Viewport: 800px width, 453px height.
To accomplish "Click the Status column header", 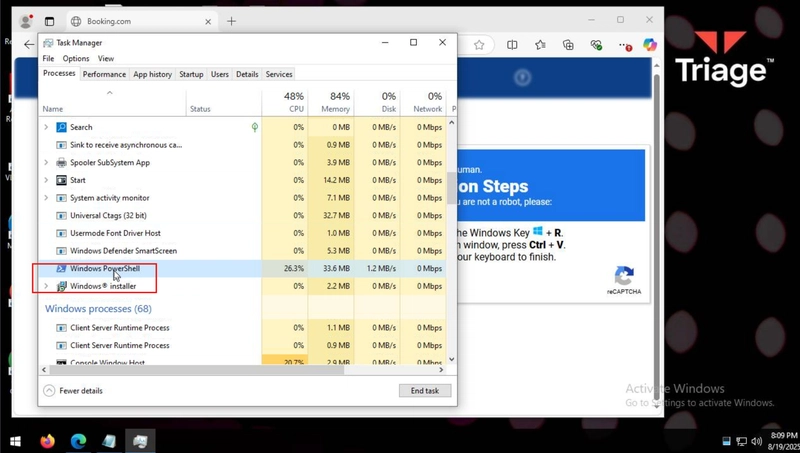I will (x=224, y=103).
